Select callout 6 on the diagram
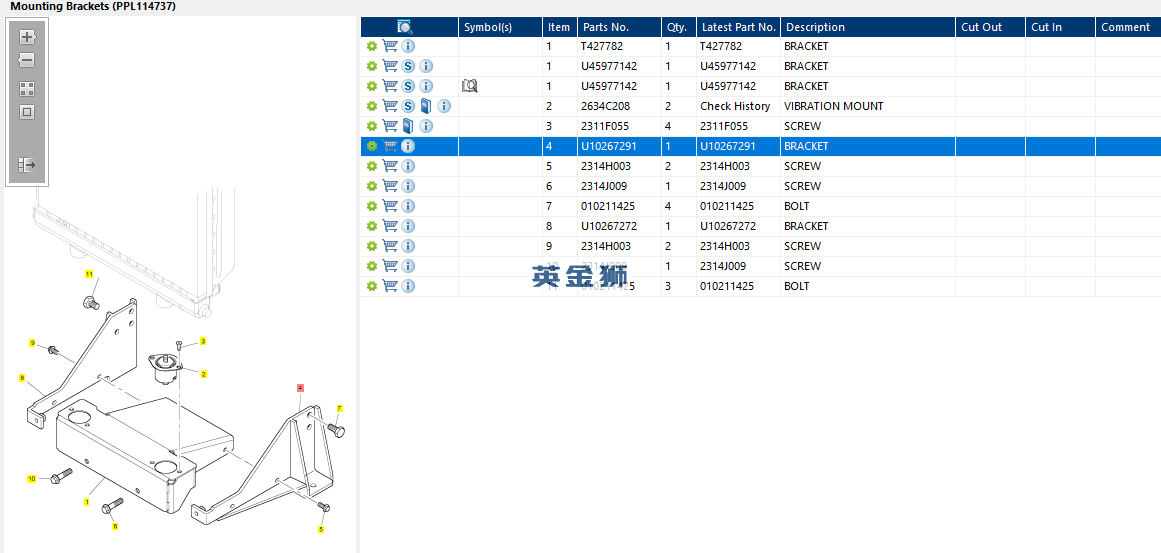The height and width of the screenshot is (553, 1161). pos(115,526)
